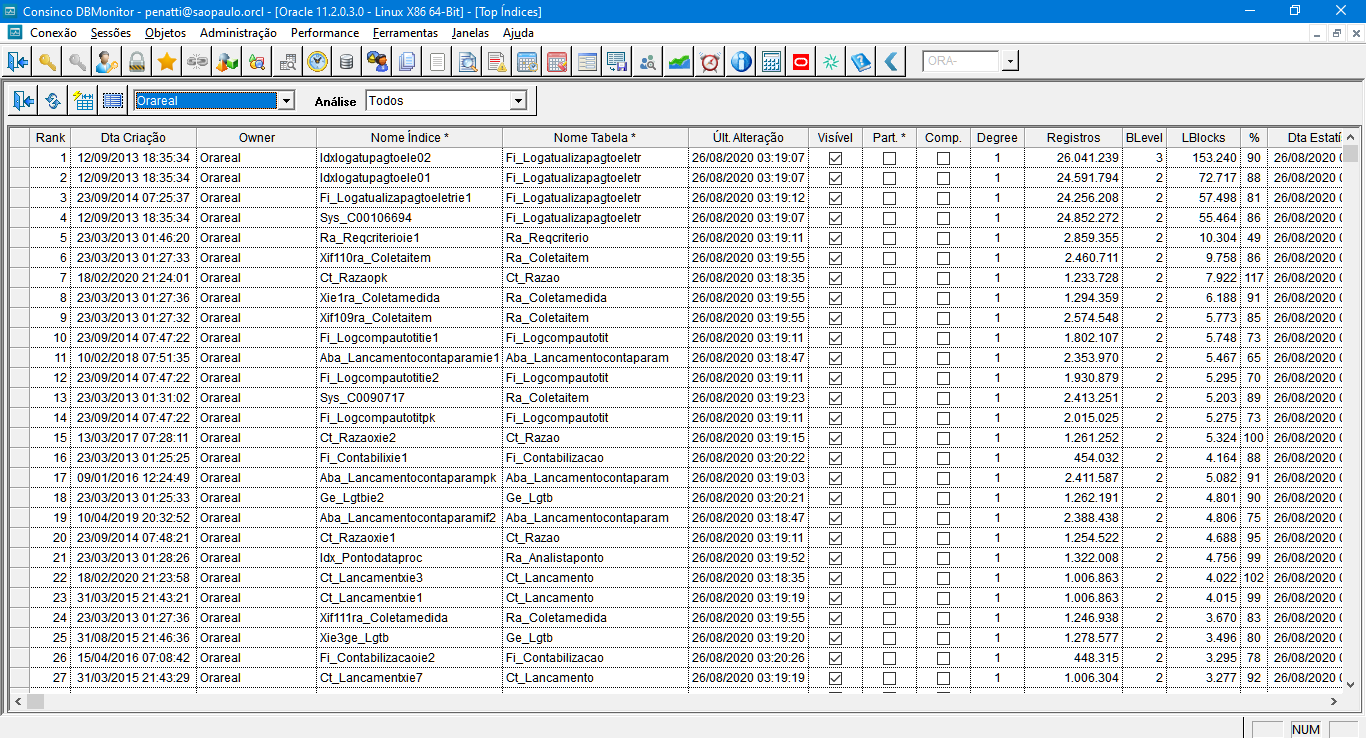Click the green area chart icon
Image resolution: width=1366 pixels, height=738 pixels.
[x=680, y=62]
